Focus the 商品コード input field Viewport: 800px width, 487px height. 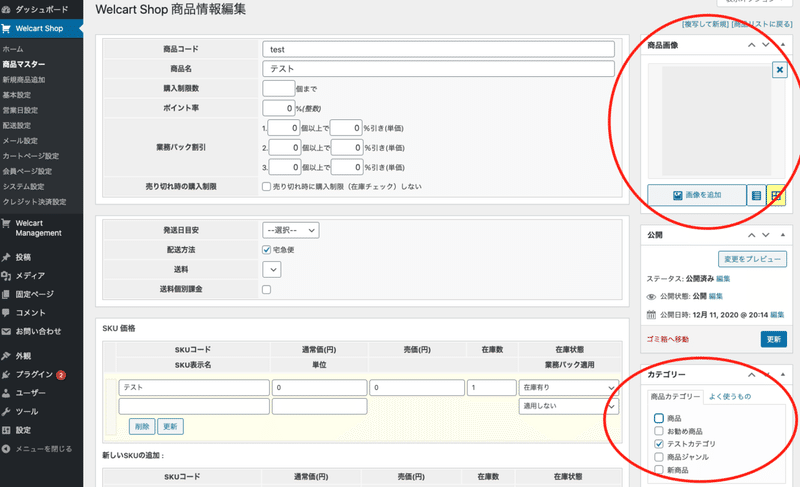click(x=438, y=49)
